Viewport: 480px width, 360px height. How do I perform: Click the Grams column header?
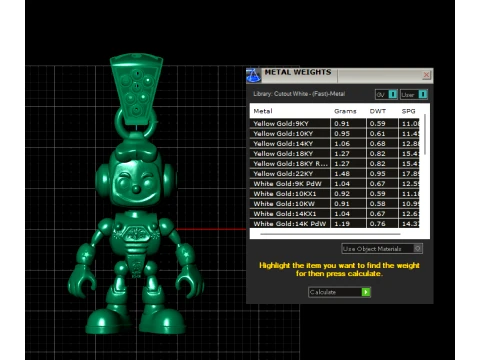pos(345,111)
